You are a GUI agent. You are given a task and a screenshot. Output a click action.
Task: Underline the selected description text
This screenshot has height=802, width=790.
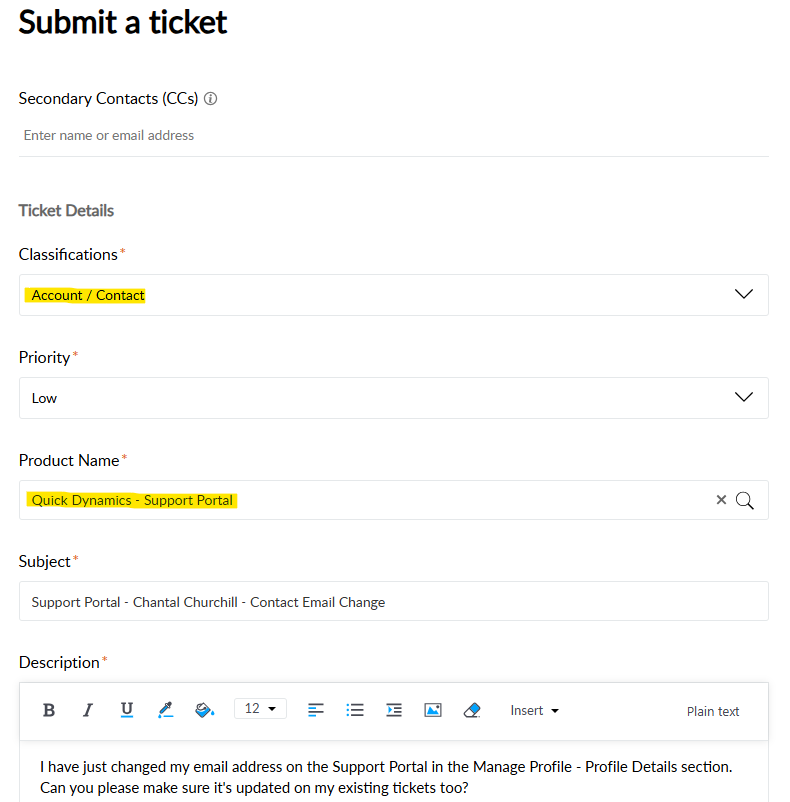(x=127, y=710)
